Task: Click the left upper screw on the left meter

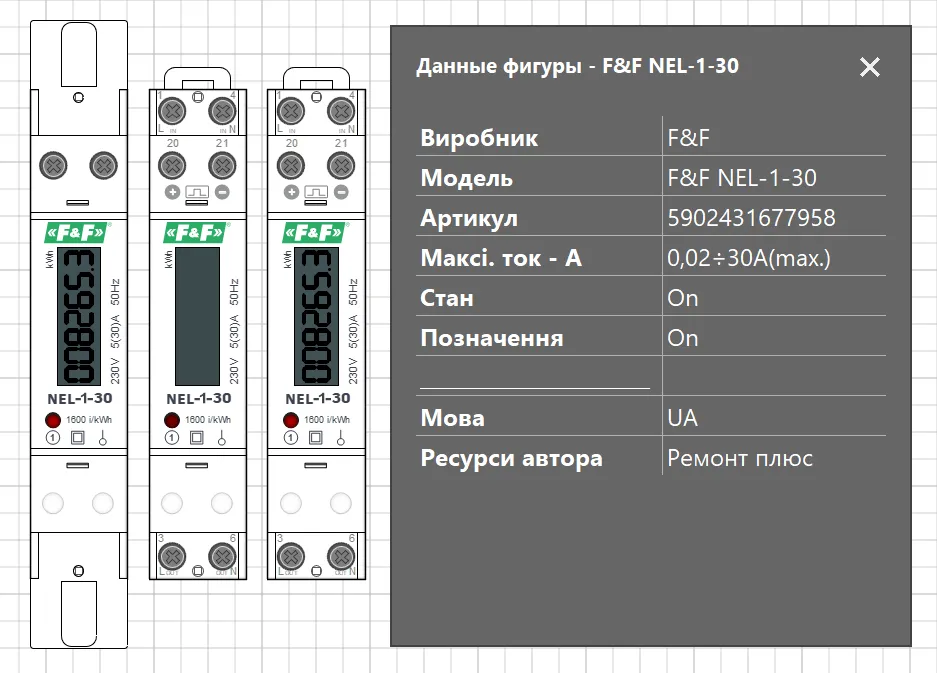Action: click(53, 166)
